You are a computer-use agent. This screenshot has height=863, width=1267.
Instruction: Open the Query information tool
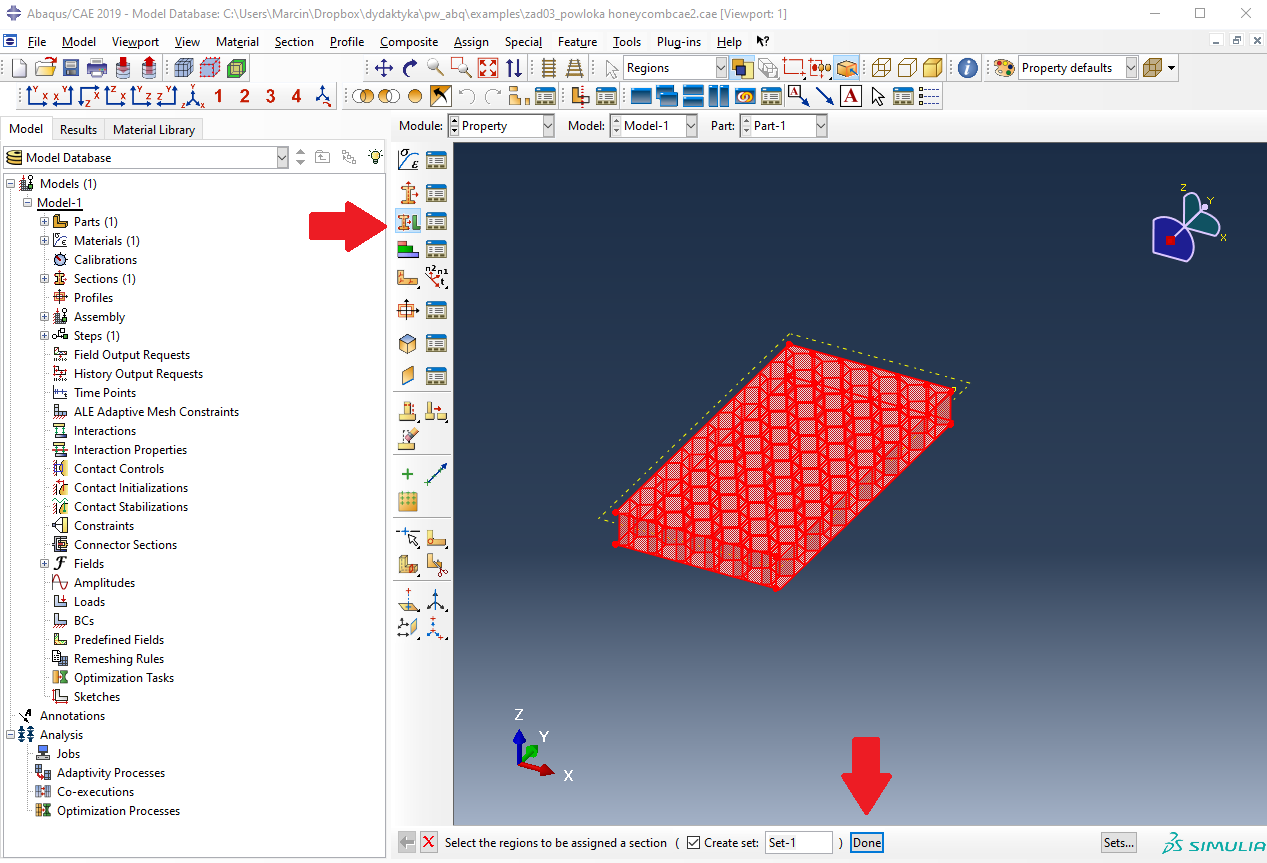tap(967, 68)
